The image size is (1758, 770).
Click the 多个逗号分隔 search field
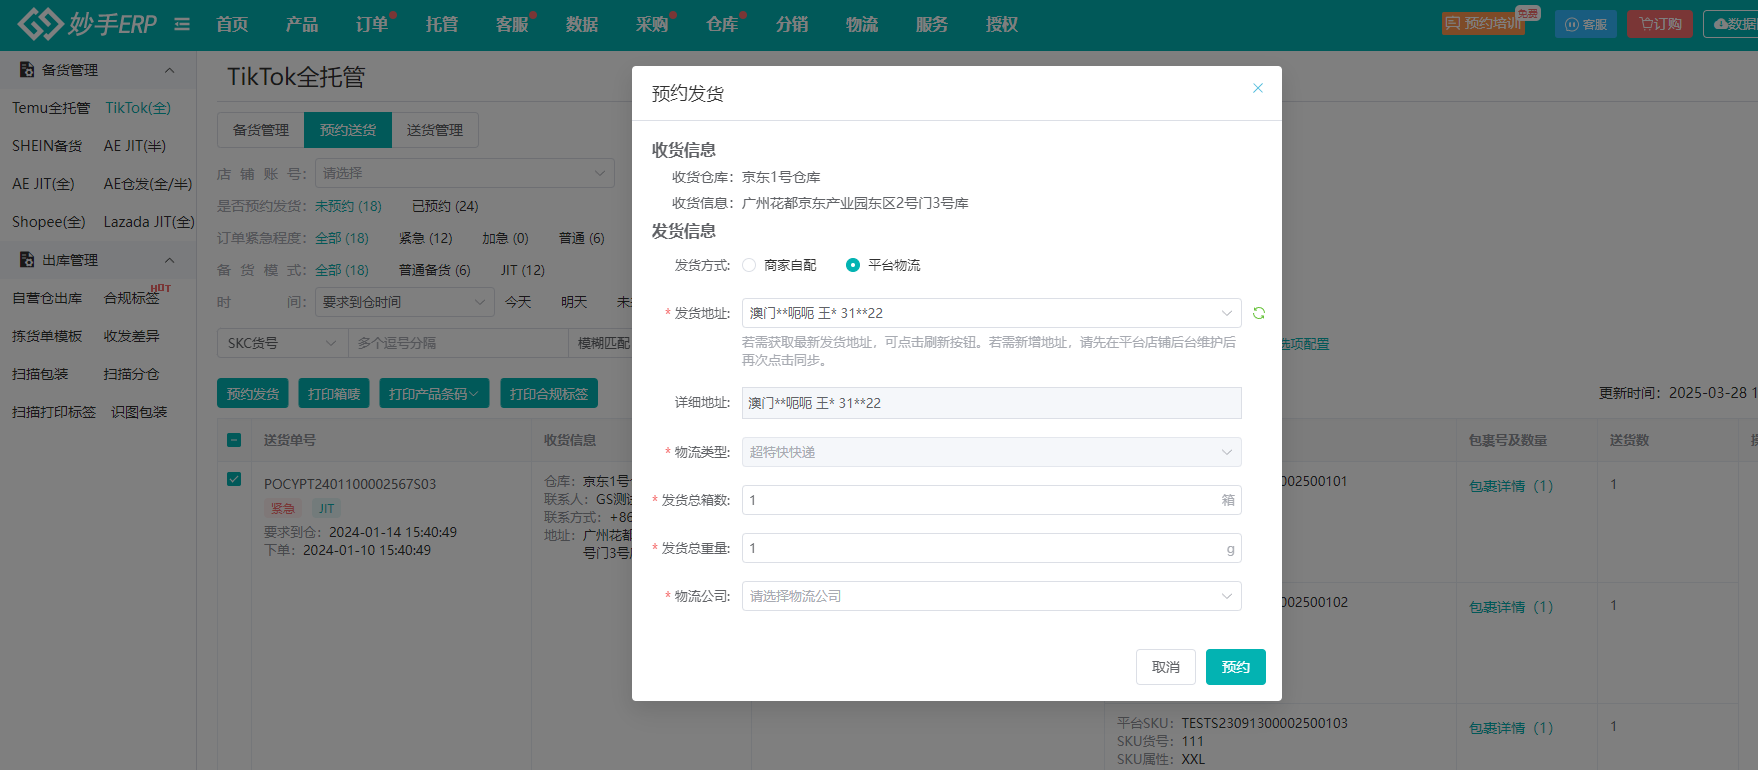458,343
